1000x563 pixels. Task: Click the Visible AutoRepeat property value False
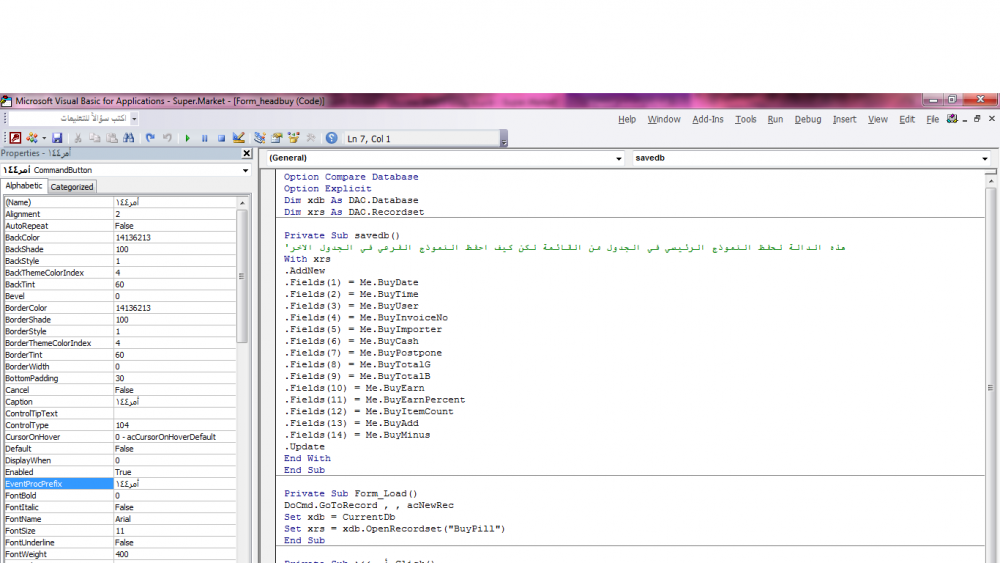[x=175, y=226]
